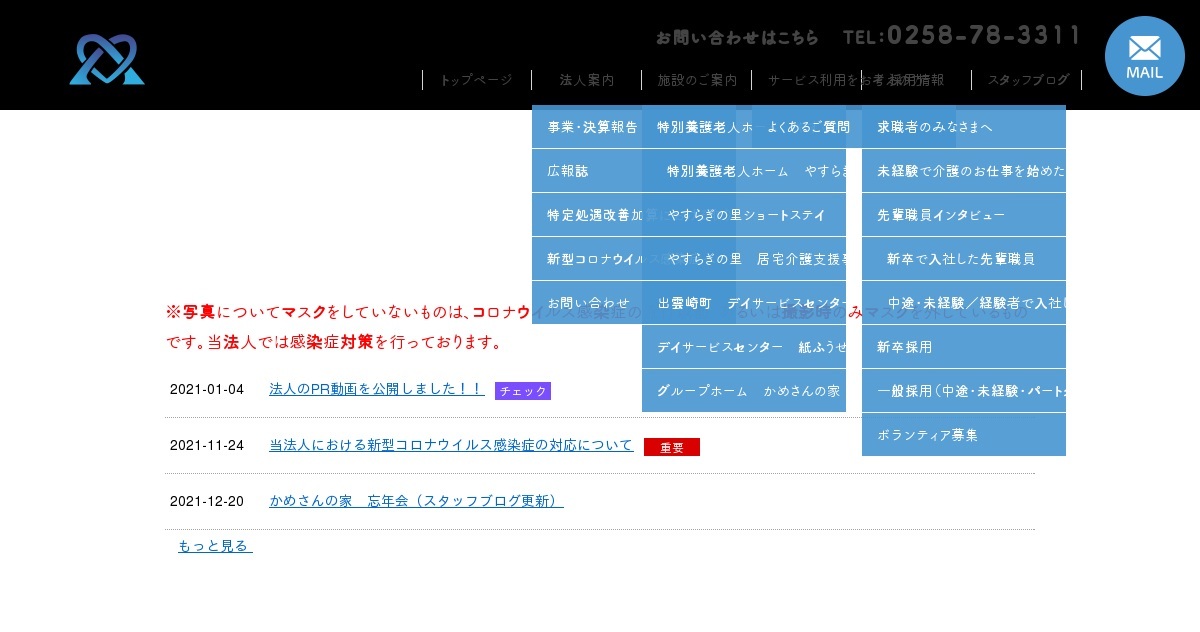
Task: Select 事業・決算報告 from dropdown
Action: (x=587, y=127)
